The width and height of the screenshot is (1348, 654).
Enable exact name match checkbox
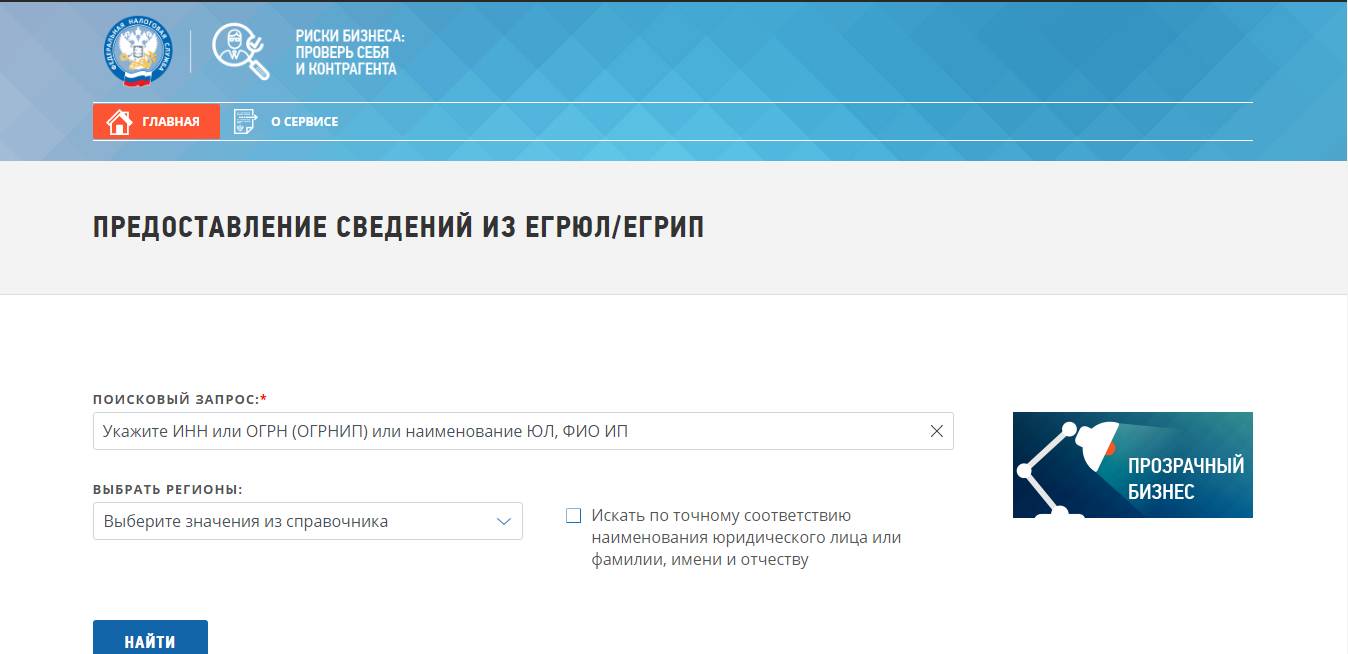[573, 516]
